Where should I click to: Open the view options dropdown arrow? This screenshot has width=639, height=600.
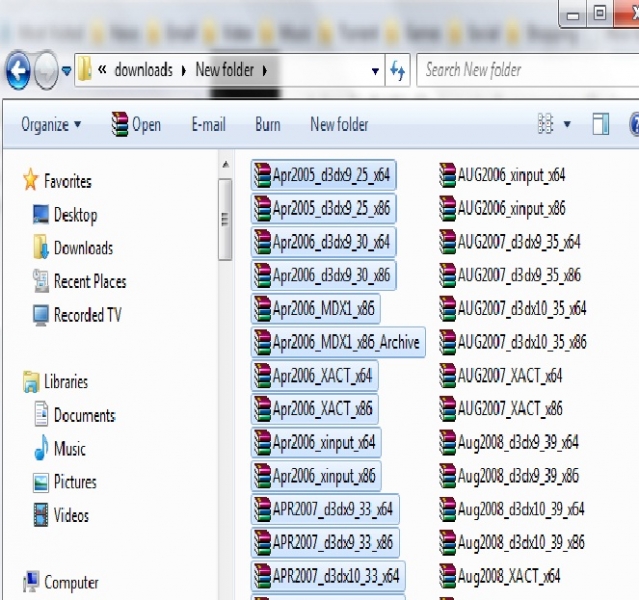[x=568, y=125]
